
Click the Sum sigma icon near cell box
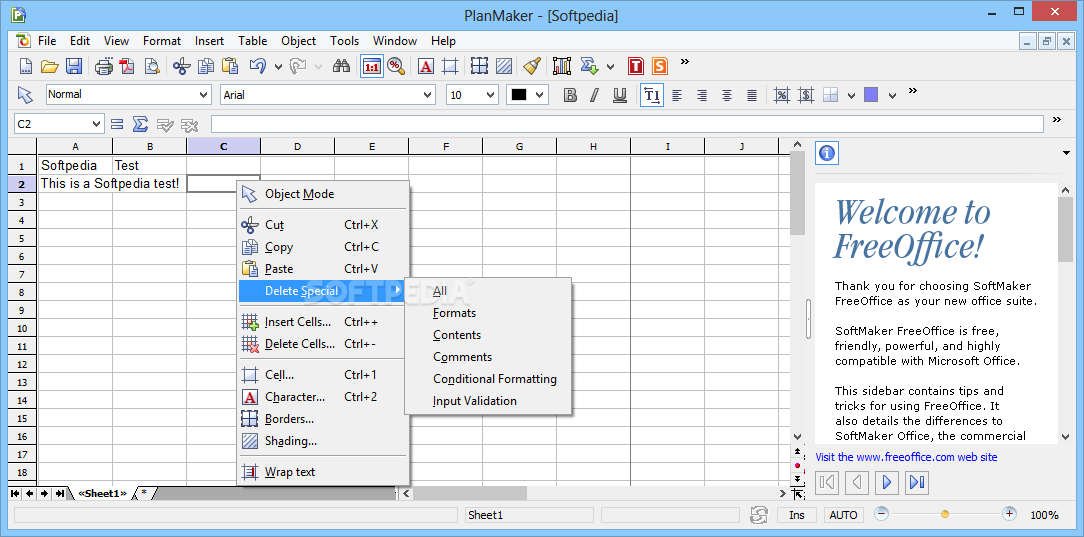point(140,124)
